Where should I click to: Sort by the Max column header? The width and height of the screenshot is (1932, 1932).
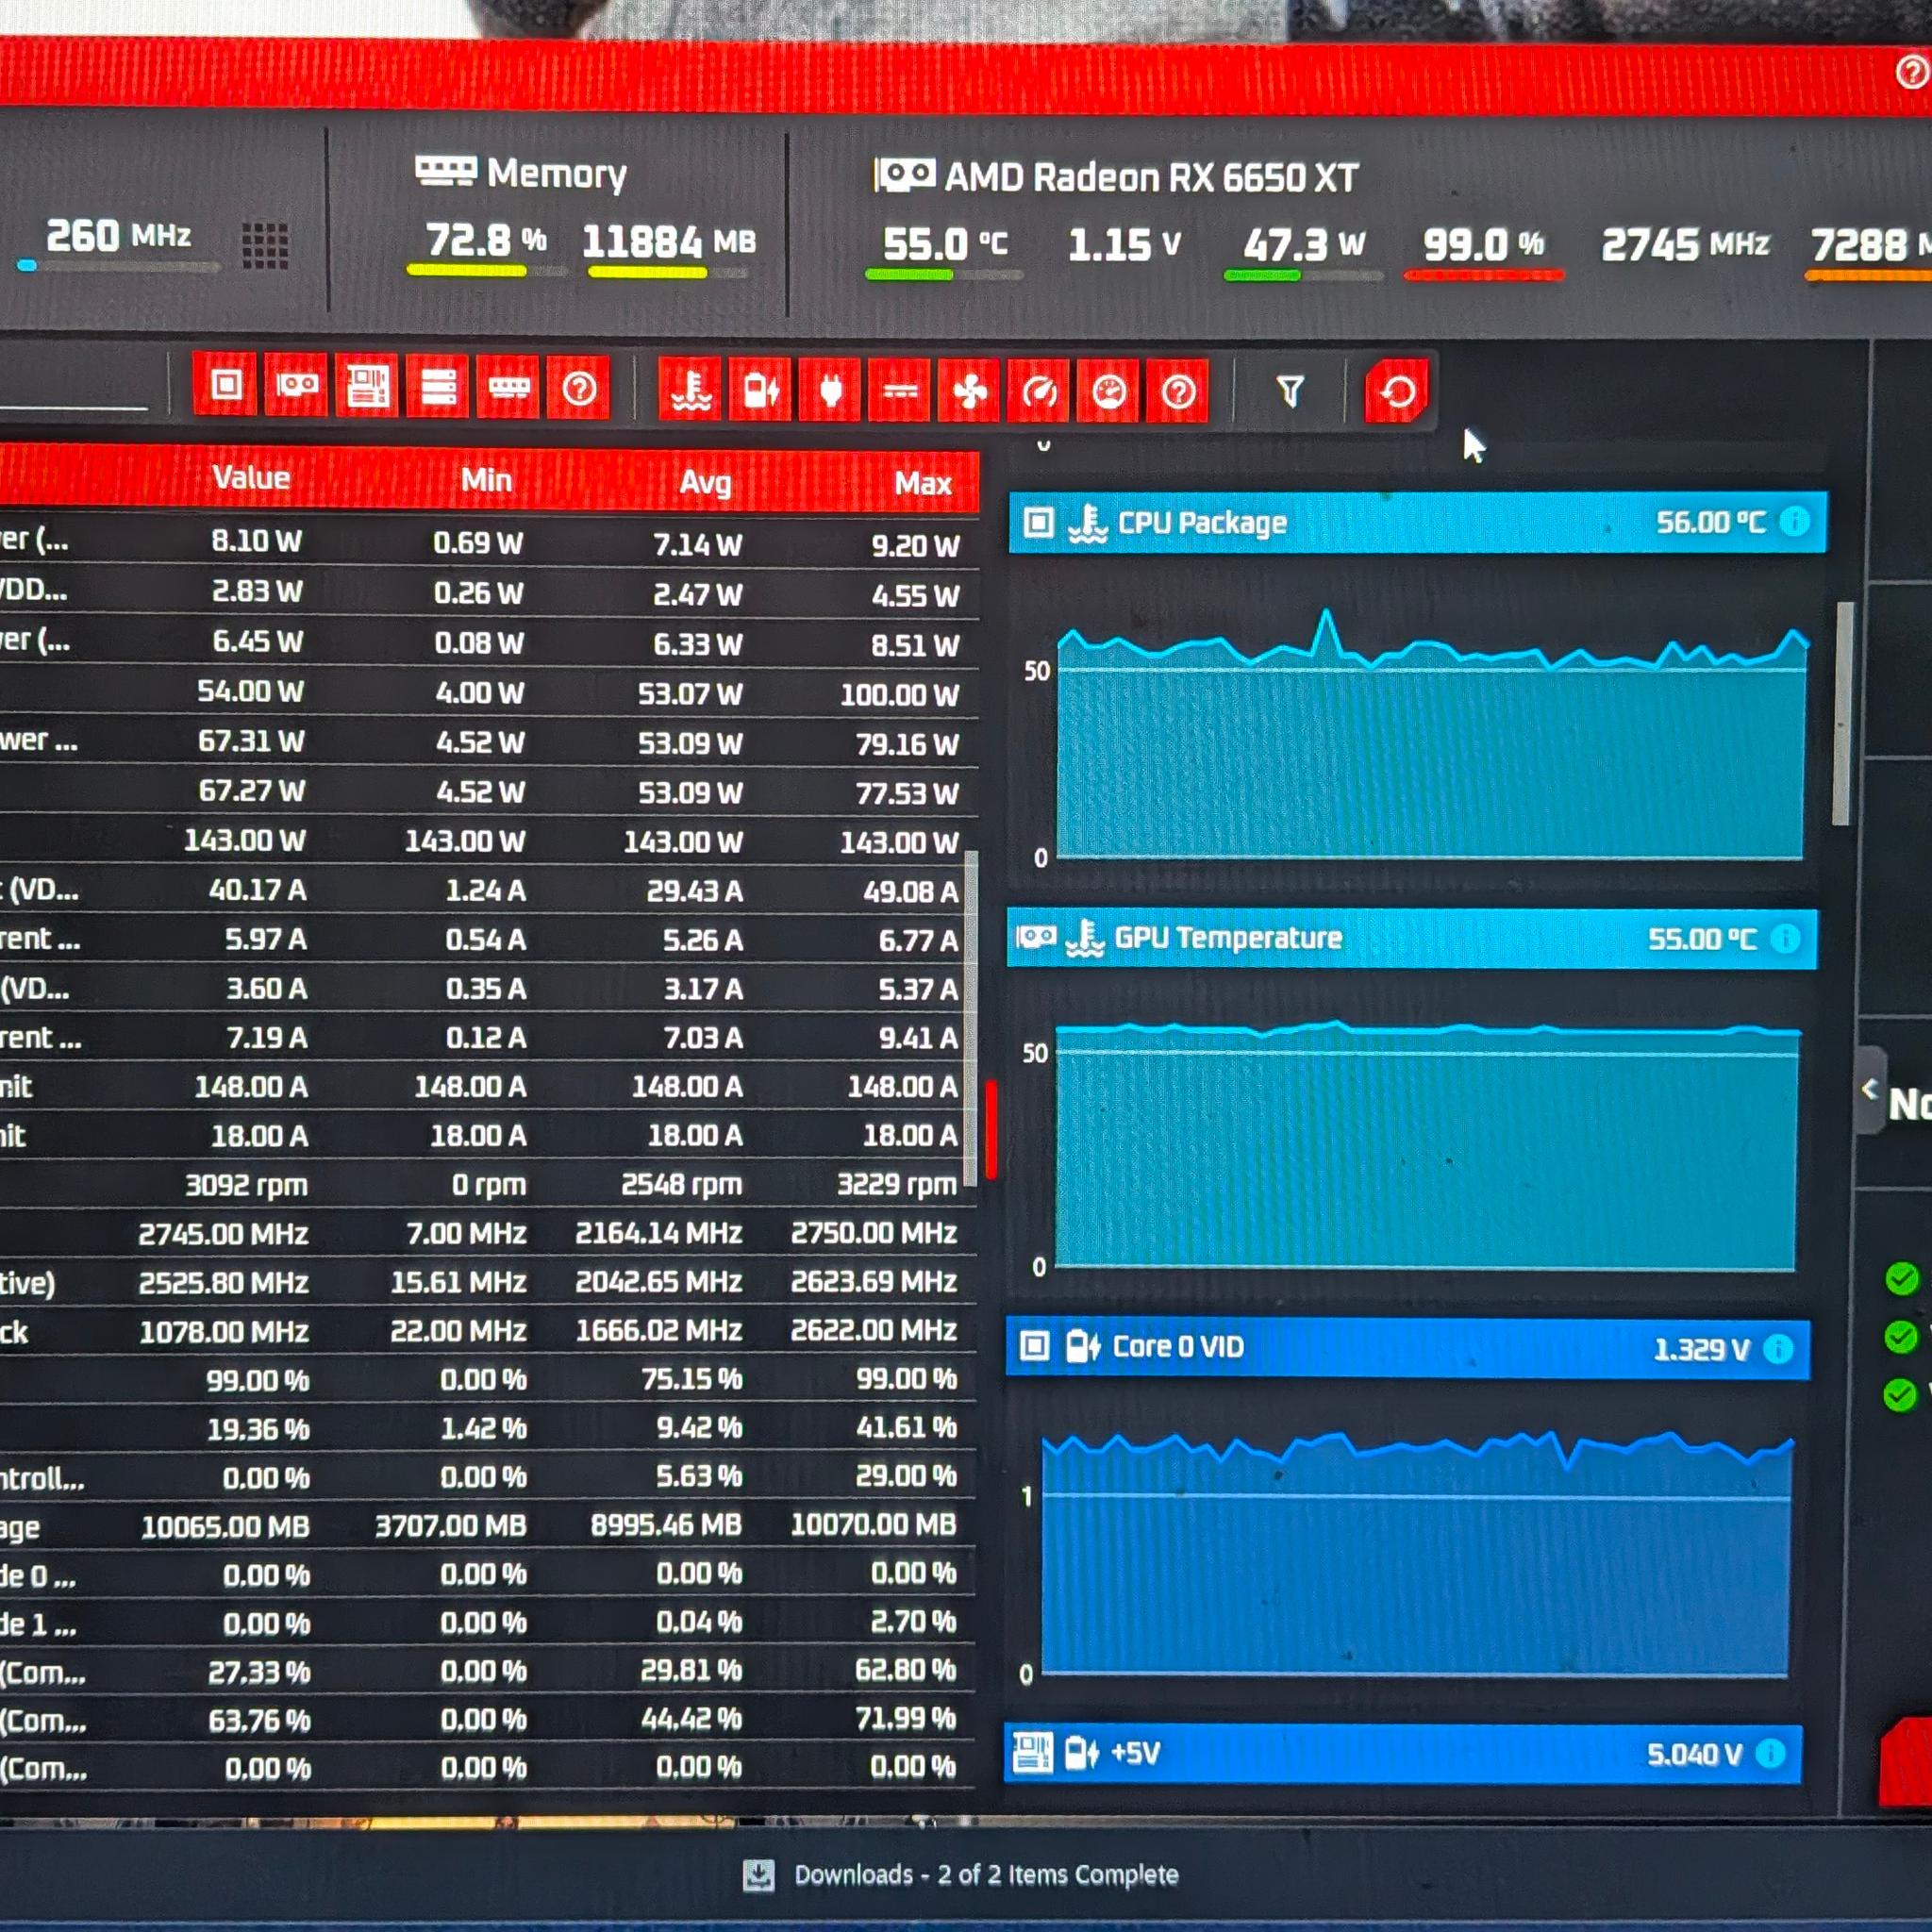click(x=922, y=484)
